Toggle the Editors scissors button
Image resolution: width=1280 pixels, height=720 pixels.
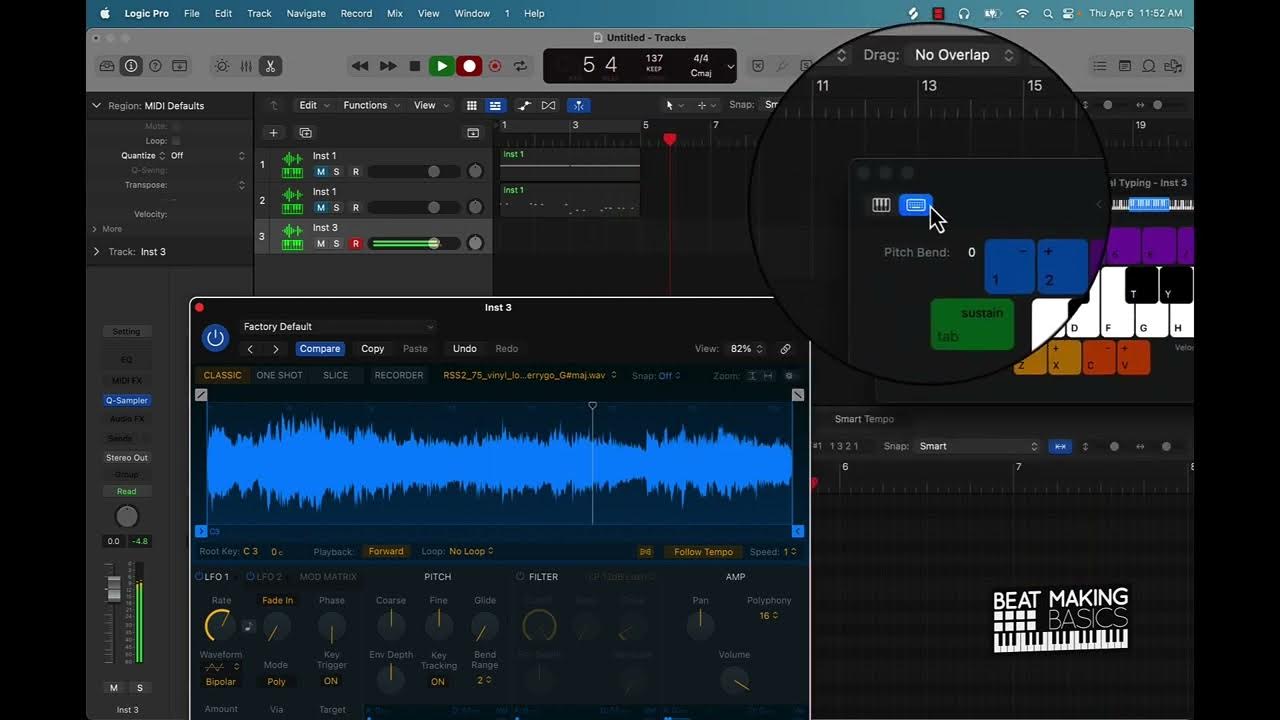(270, 66)
